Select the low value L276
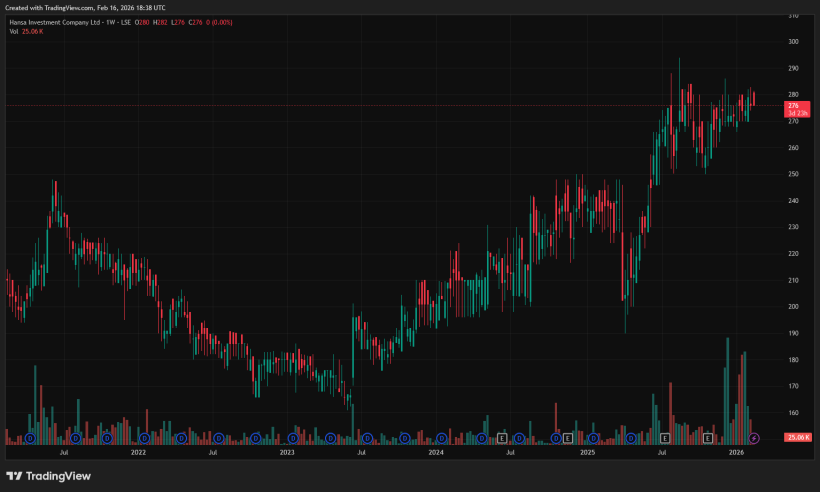The height and width of the screenshot is (492, 820). (x=178, y=22)
